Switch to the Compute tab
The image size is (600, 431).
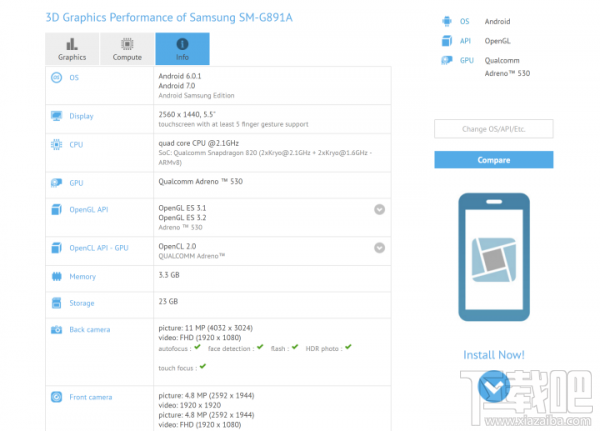click(x=127, y=49)
